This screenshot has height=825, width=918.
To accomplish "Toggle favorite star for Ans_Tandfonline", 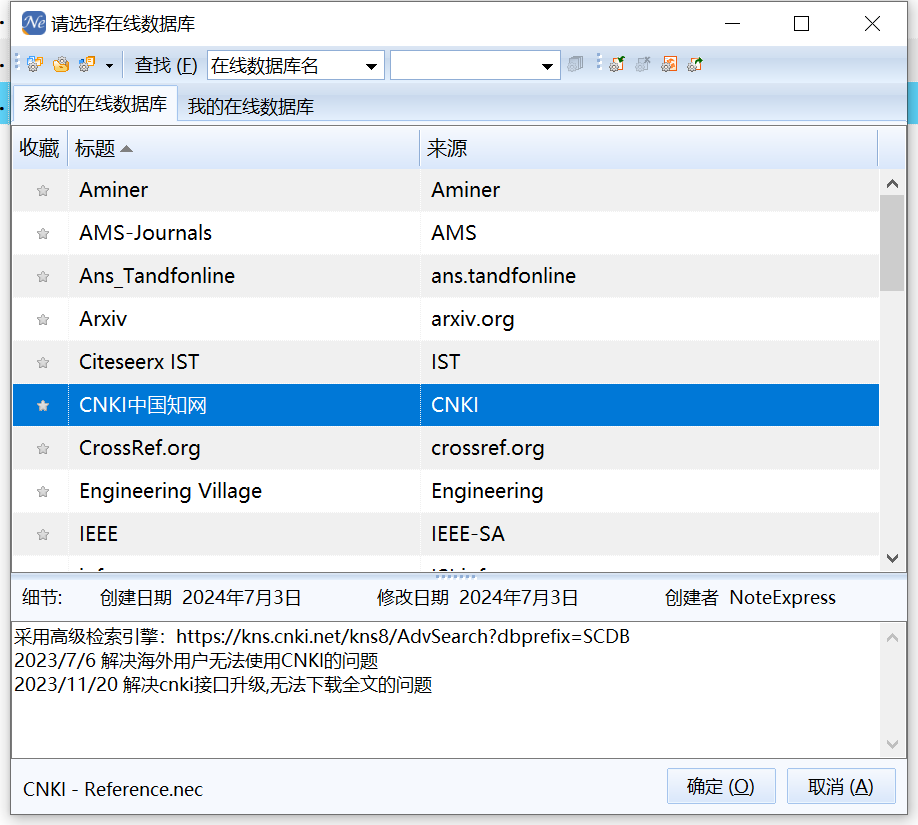I will [x=43, y=276].
